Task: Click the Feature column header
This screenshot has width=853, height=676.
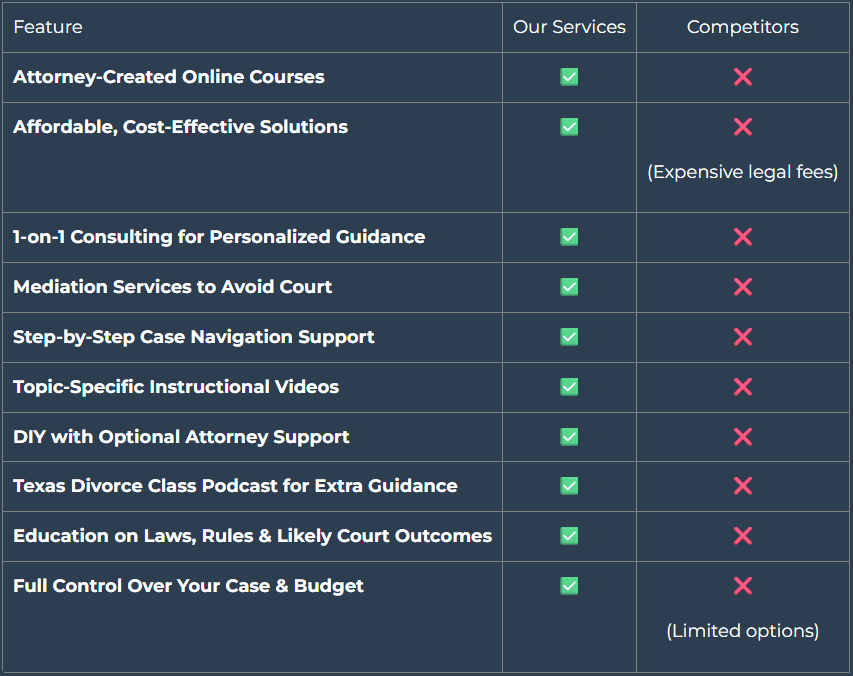Action: click(48, 27)
